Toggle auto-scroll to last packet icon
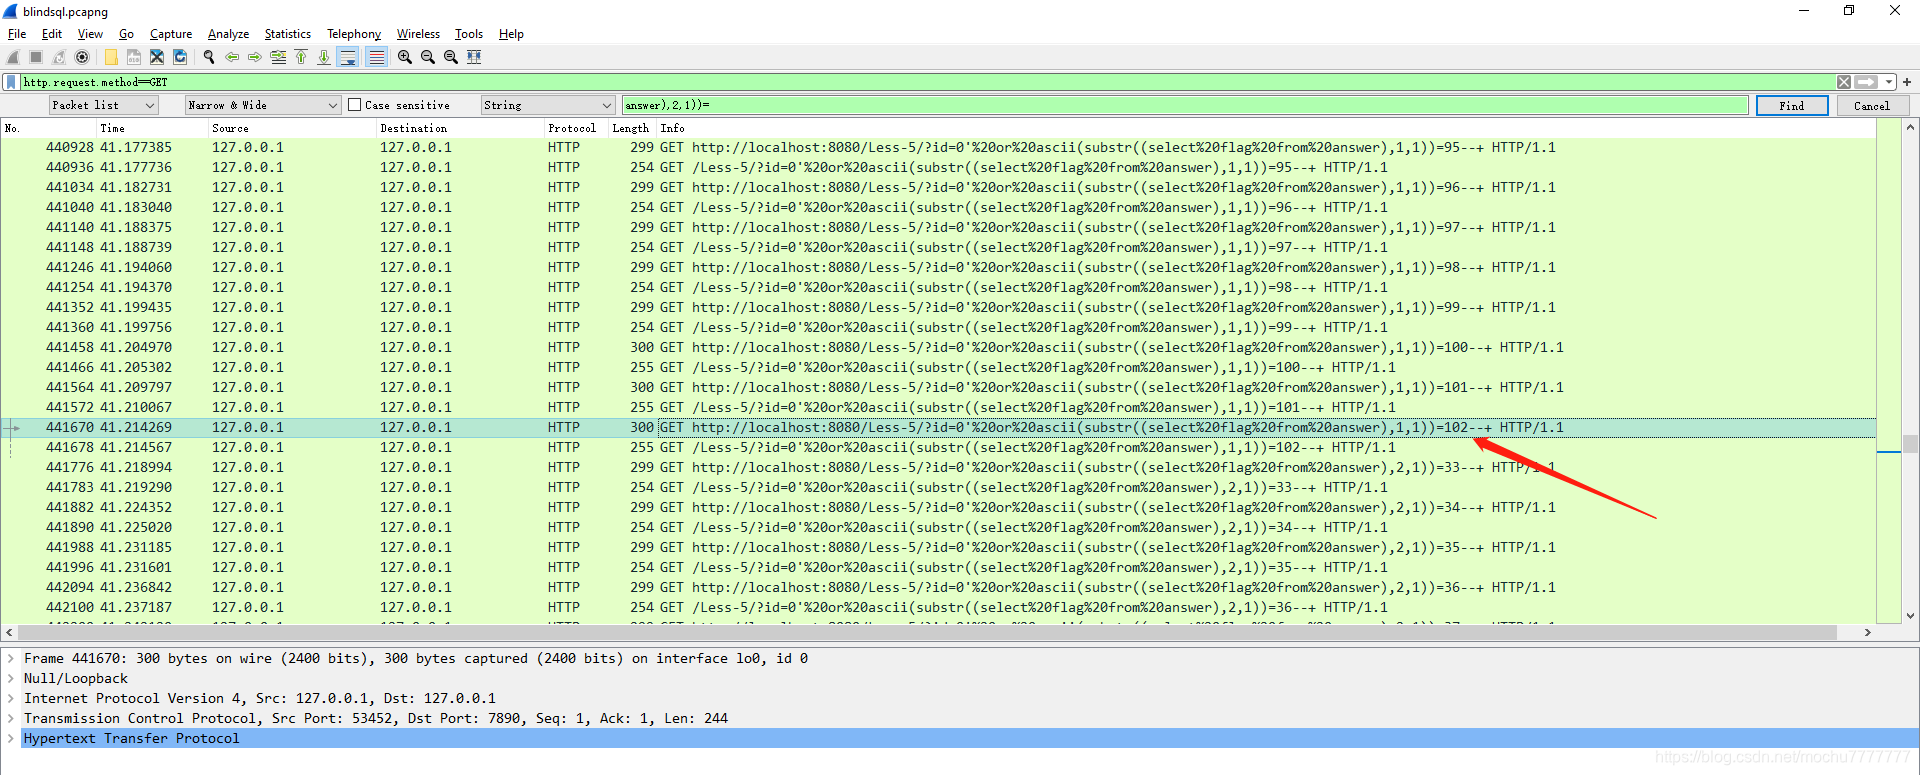Image resolution: width=1920 pixels, height=775 pixels. (348, 57)
